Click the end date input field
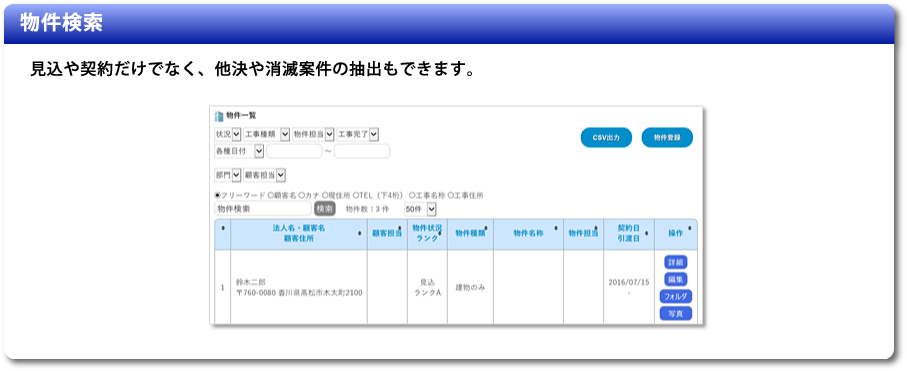The width and height of the screenshot is (907, 371). pos(362,151)
